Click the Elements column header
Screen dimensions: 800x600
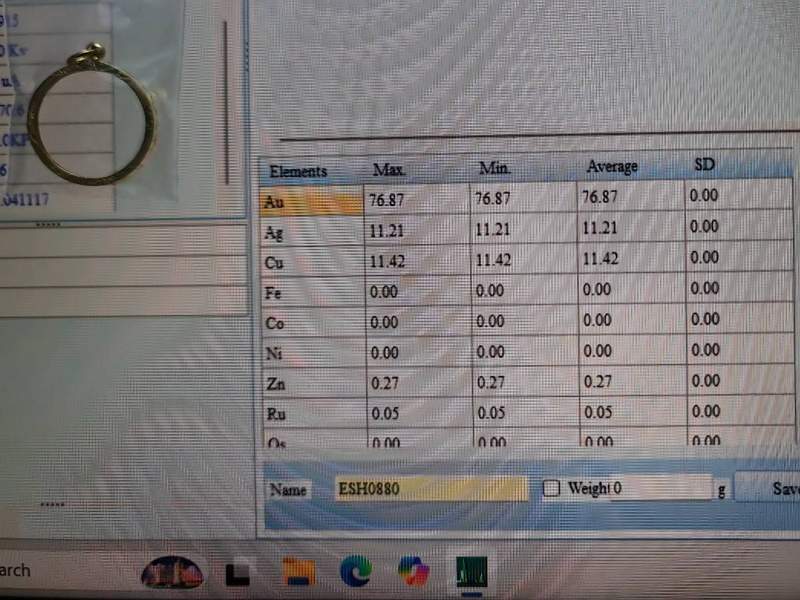pos(300,171)
